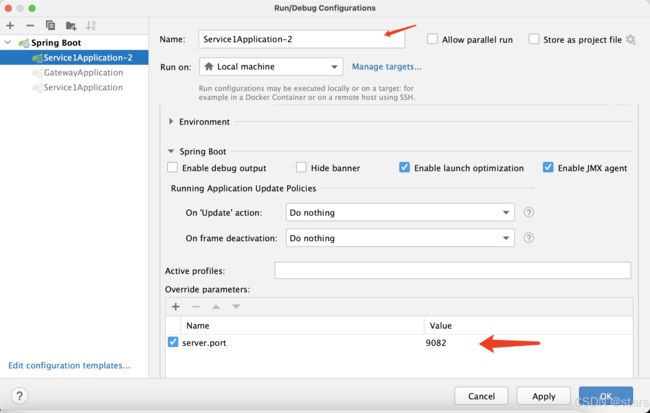Remove the selected configuration with minus icon
Image resolution: width=650 pixels, height=413 pixels.
pos(30,26)
